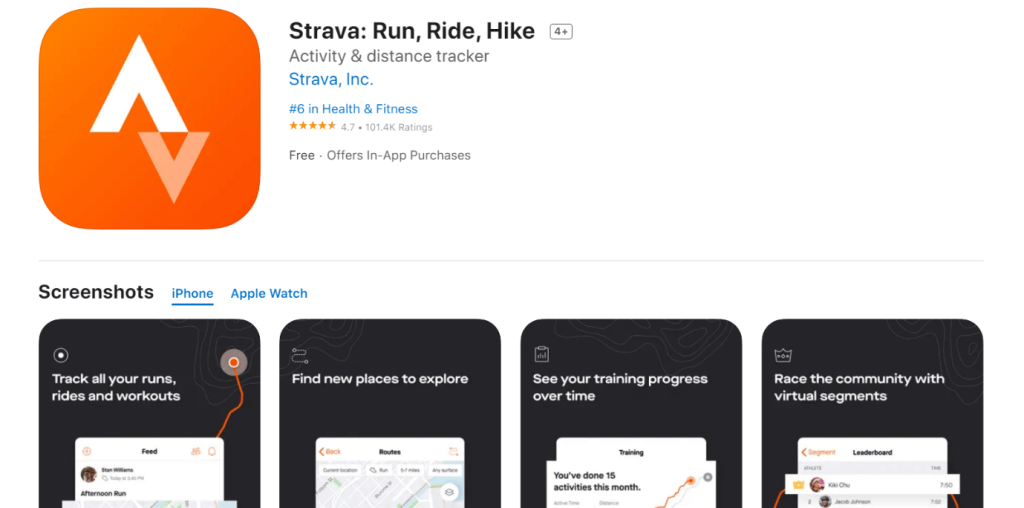
Task: Select the '5-7 miles' filter chip
Action: 409,470
